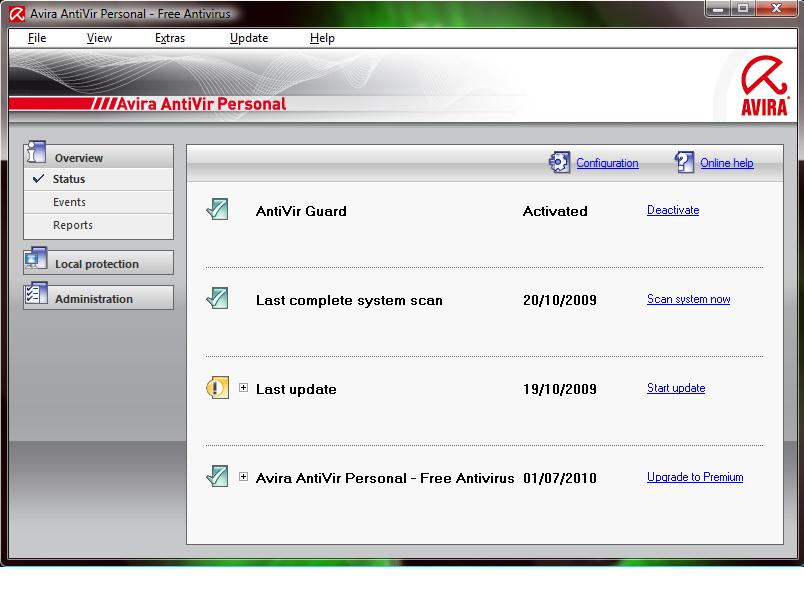Open the Configuration link
Screen dimensions: 804x611
click(607, 163)
